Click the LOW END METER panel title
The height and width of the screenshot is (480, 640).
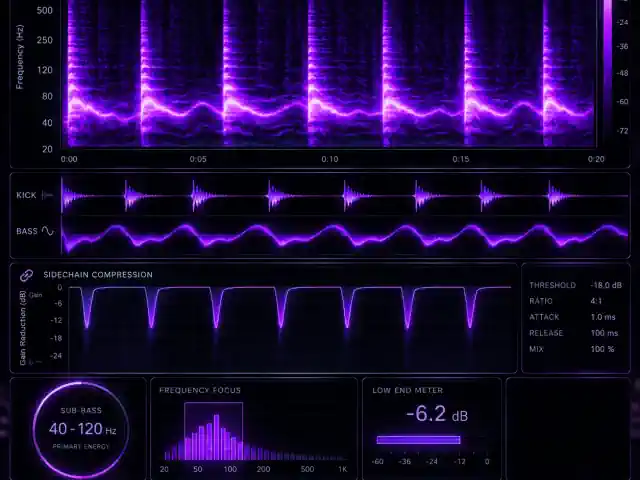pyautogui.click(x=407, y=390)
